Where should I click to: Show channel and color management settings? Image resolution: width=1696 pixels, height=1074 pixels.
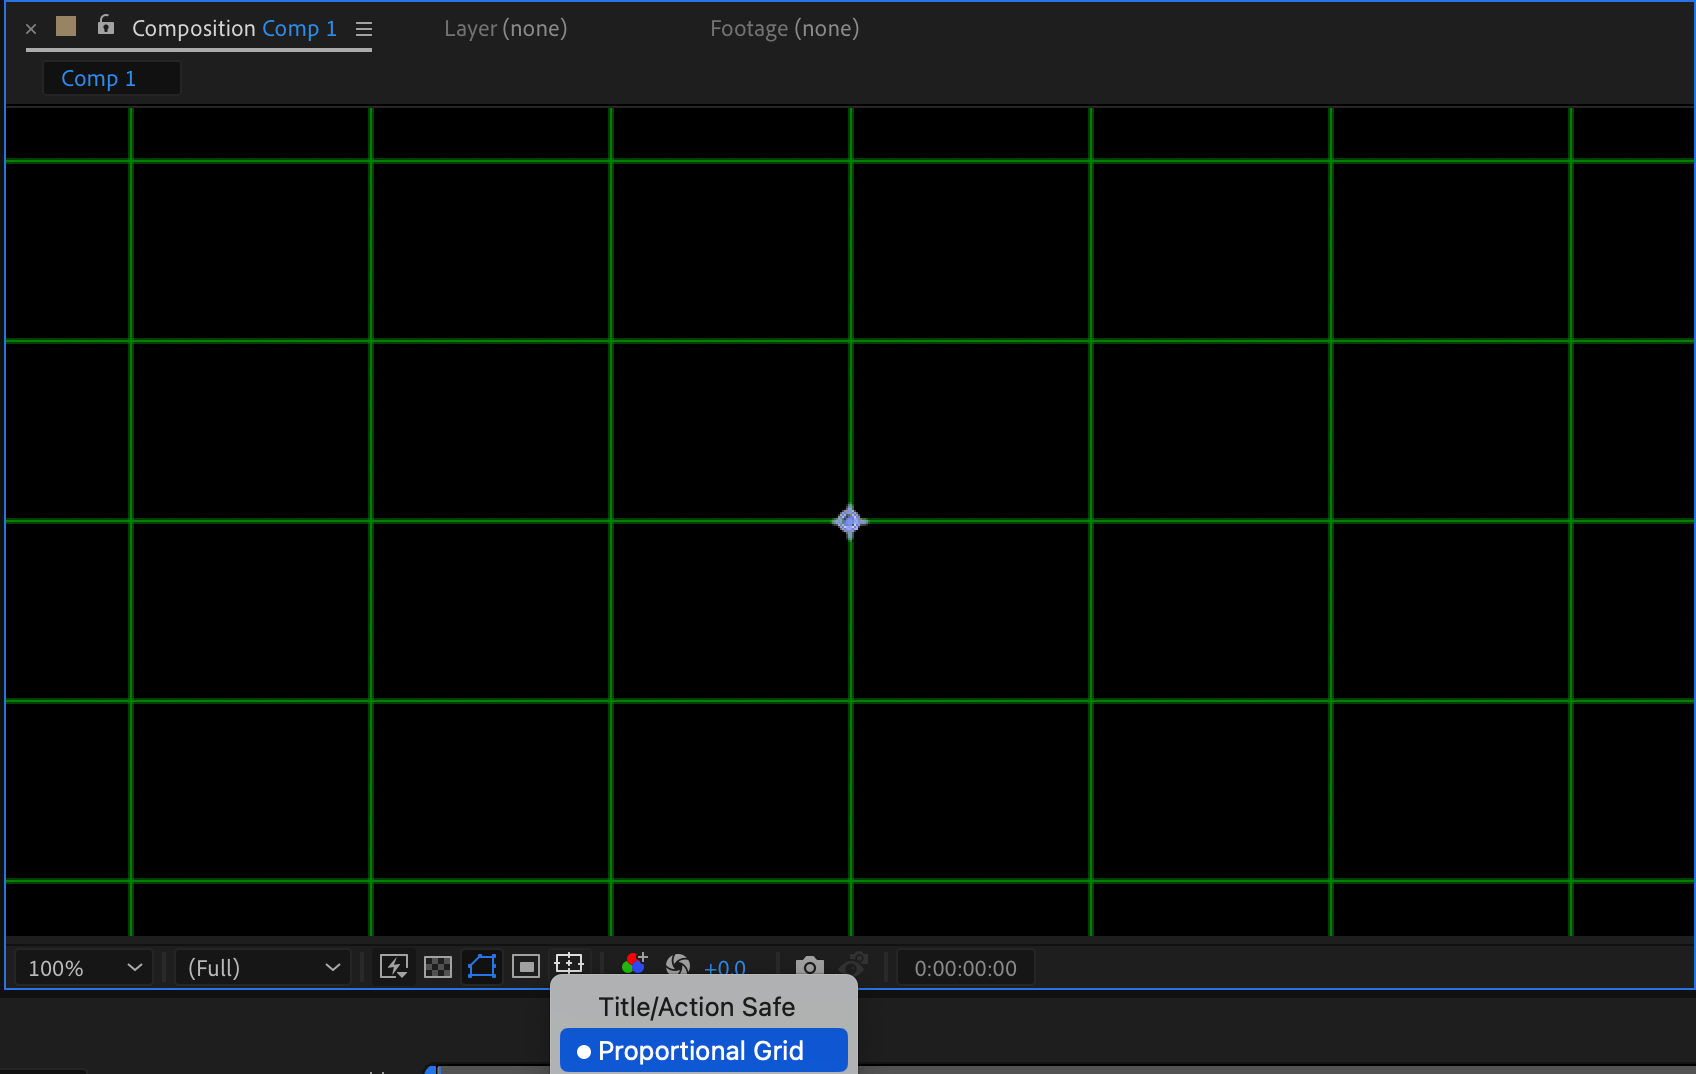(634, 964)
